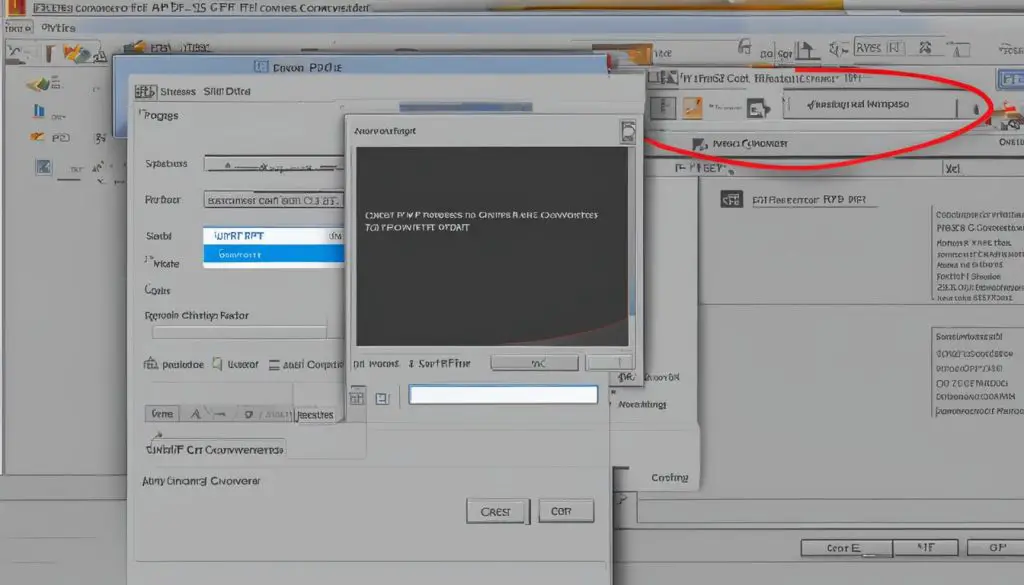Click the icon beside "Fvreei Conoment"
The width and height of the screenshot is (1024, 585).
(x=699, y=144)
